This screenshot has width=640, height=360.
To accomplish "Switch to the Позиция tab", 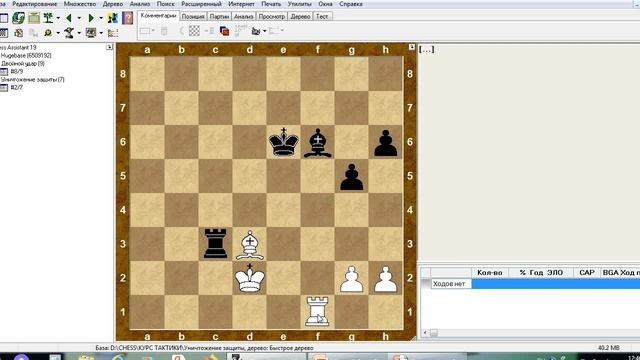I will (193, 17).
